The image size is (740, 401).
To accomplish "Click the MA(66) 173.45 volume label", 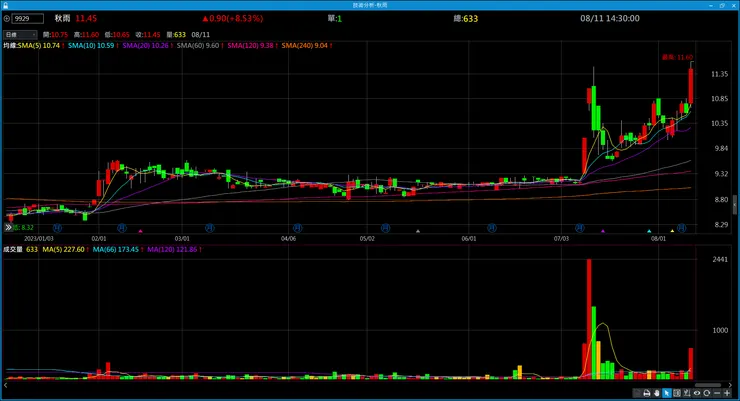I will click(118, 250).
